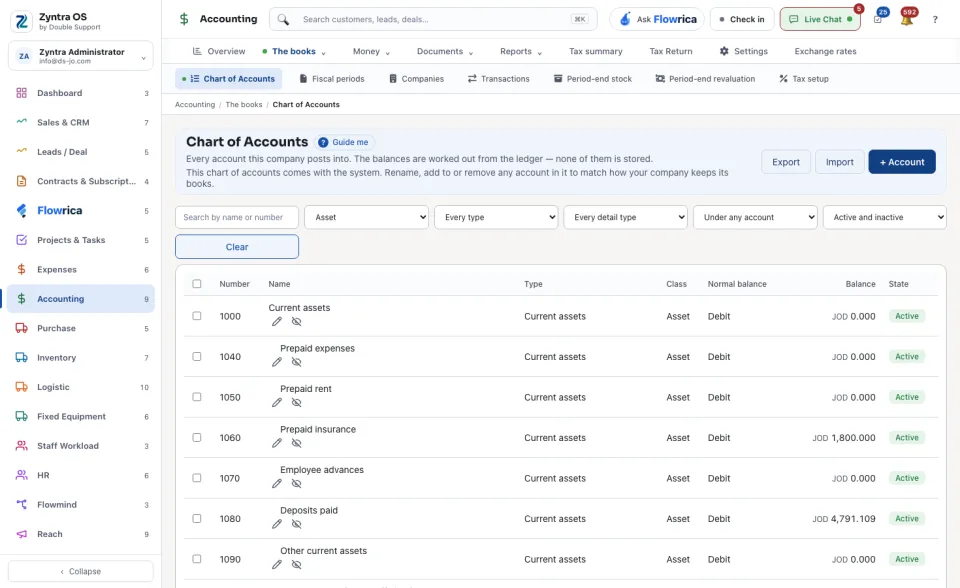Screen dimensions: 960x588
Task: Click the Zyntra OS logo
Action: click(x=21, y=21)
